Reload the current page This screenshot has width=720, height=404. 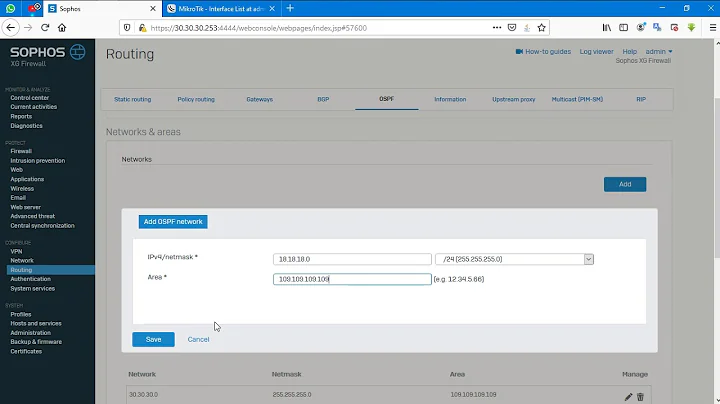45,28
